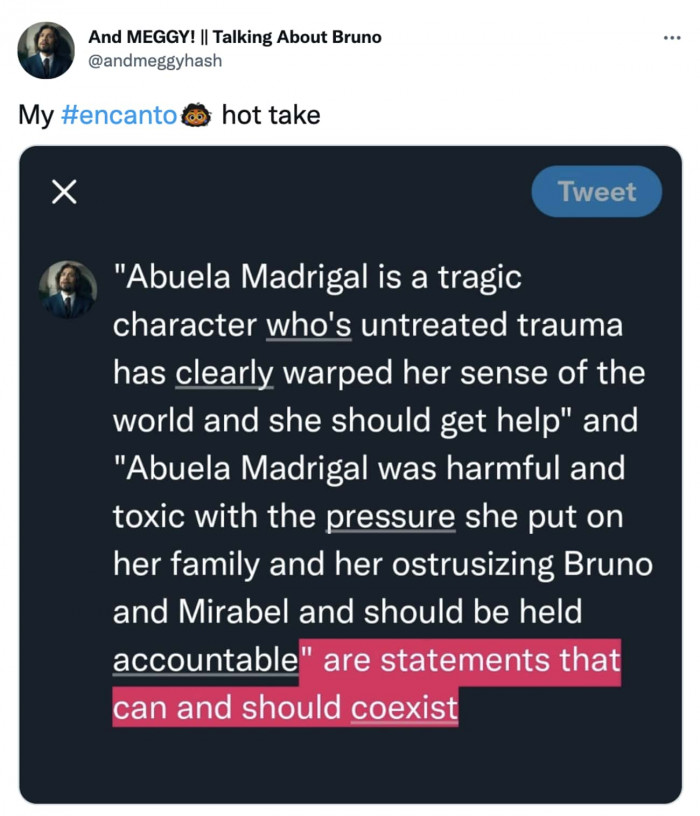This screenshot has width=700, height=816.
Task: Open the three-dot more options menu
Action: [671, 39]
